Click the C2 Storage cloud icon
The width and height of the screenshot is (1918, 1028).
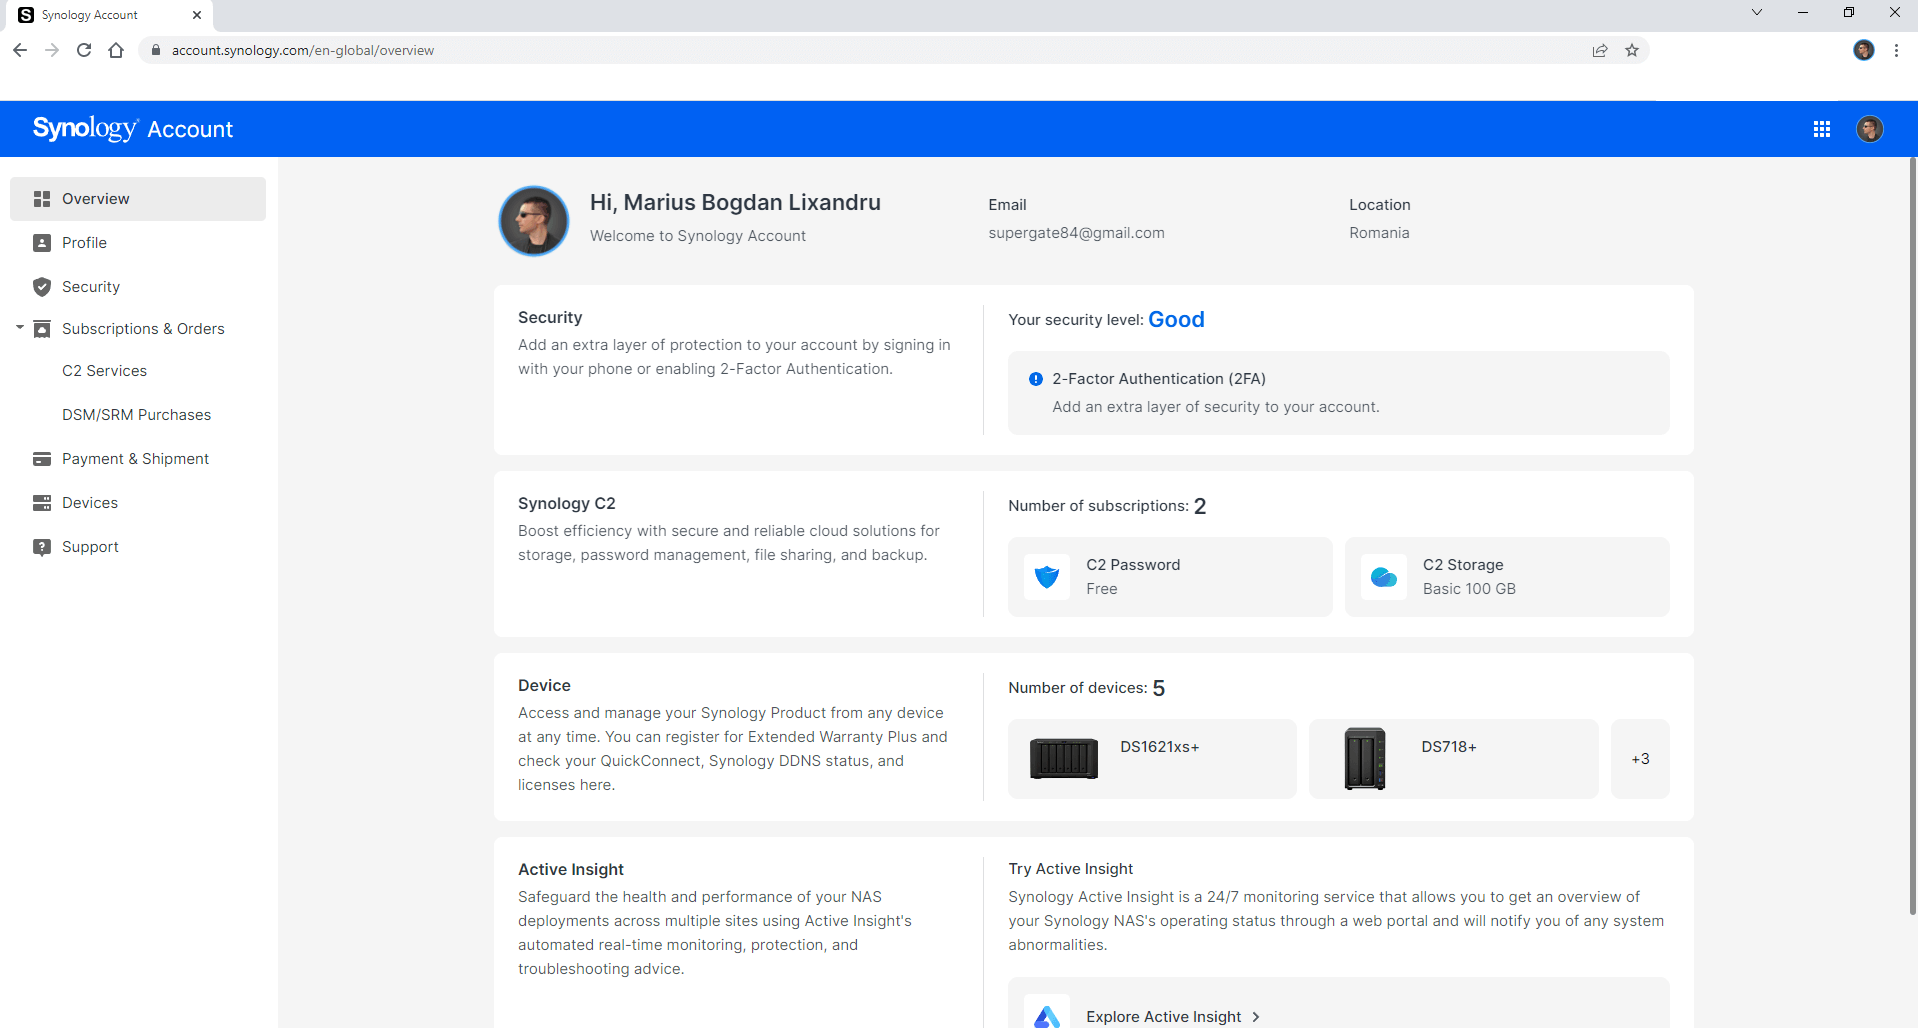pos(1384,577)
